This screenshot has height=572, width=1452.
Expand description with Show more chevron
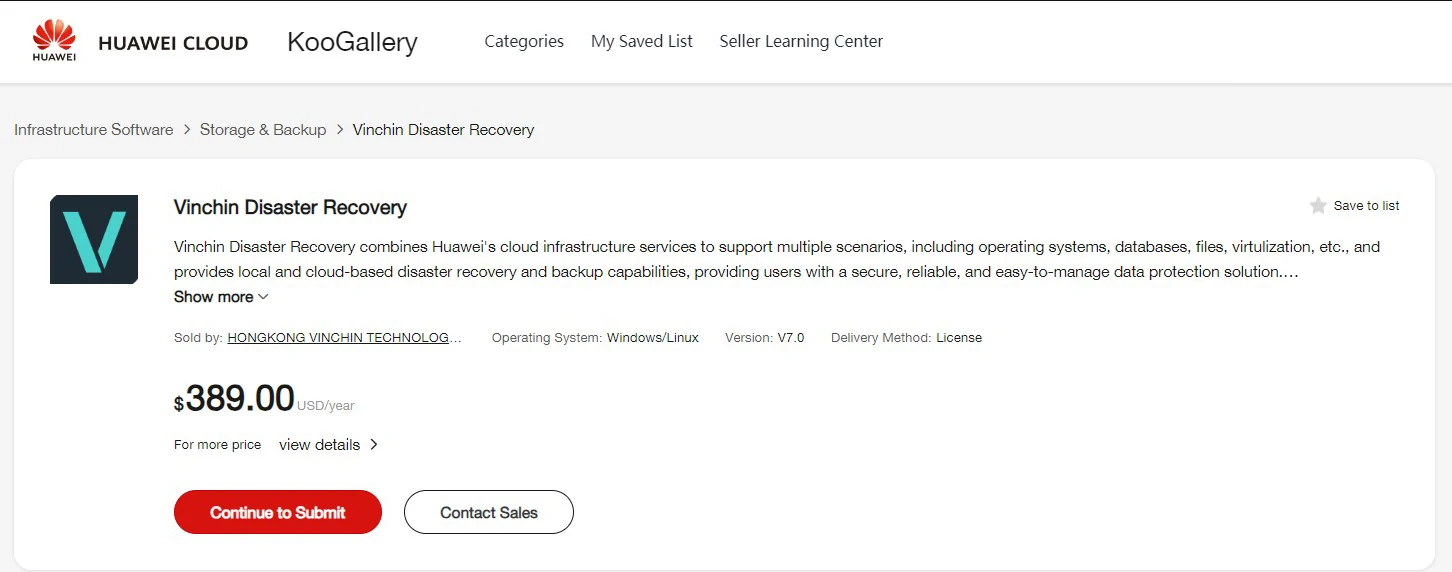coord(263,297)
